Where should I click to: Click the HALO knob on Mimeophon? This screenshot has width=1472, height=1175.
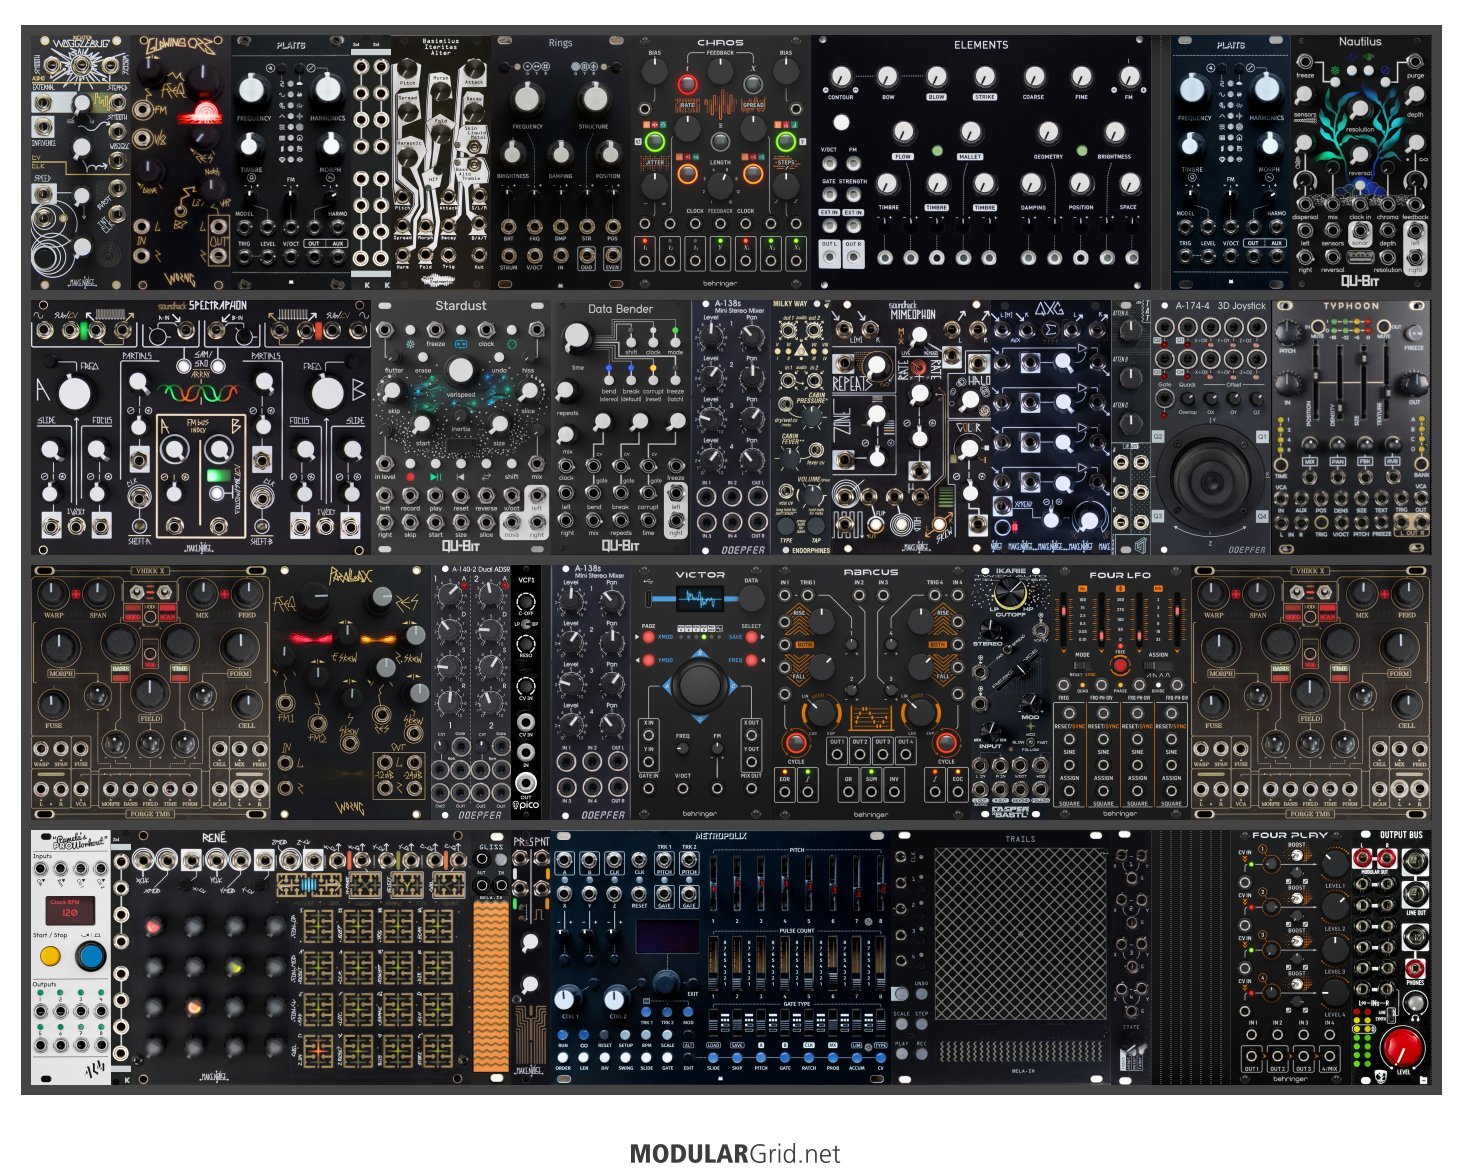coord(969,401)
